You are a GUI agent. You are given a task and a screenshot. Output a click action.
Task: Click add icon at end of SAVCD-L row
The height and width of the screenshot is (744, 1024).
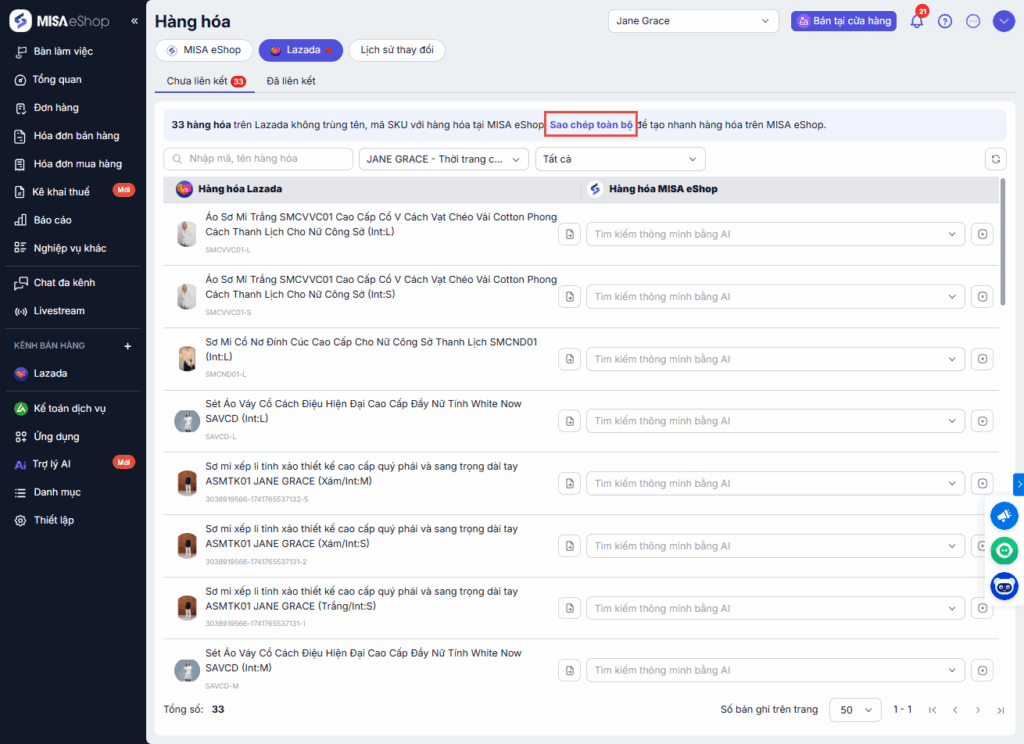(982, 421)
